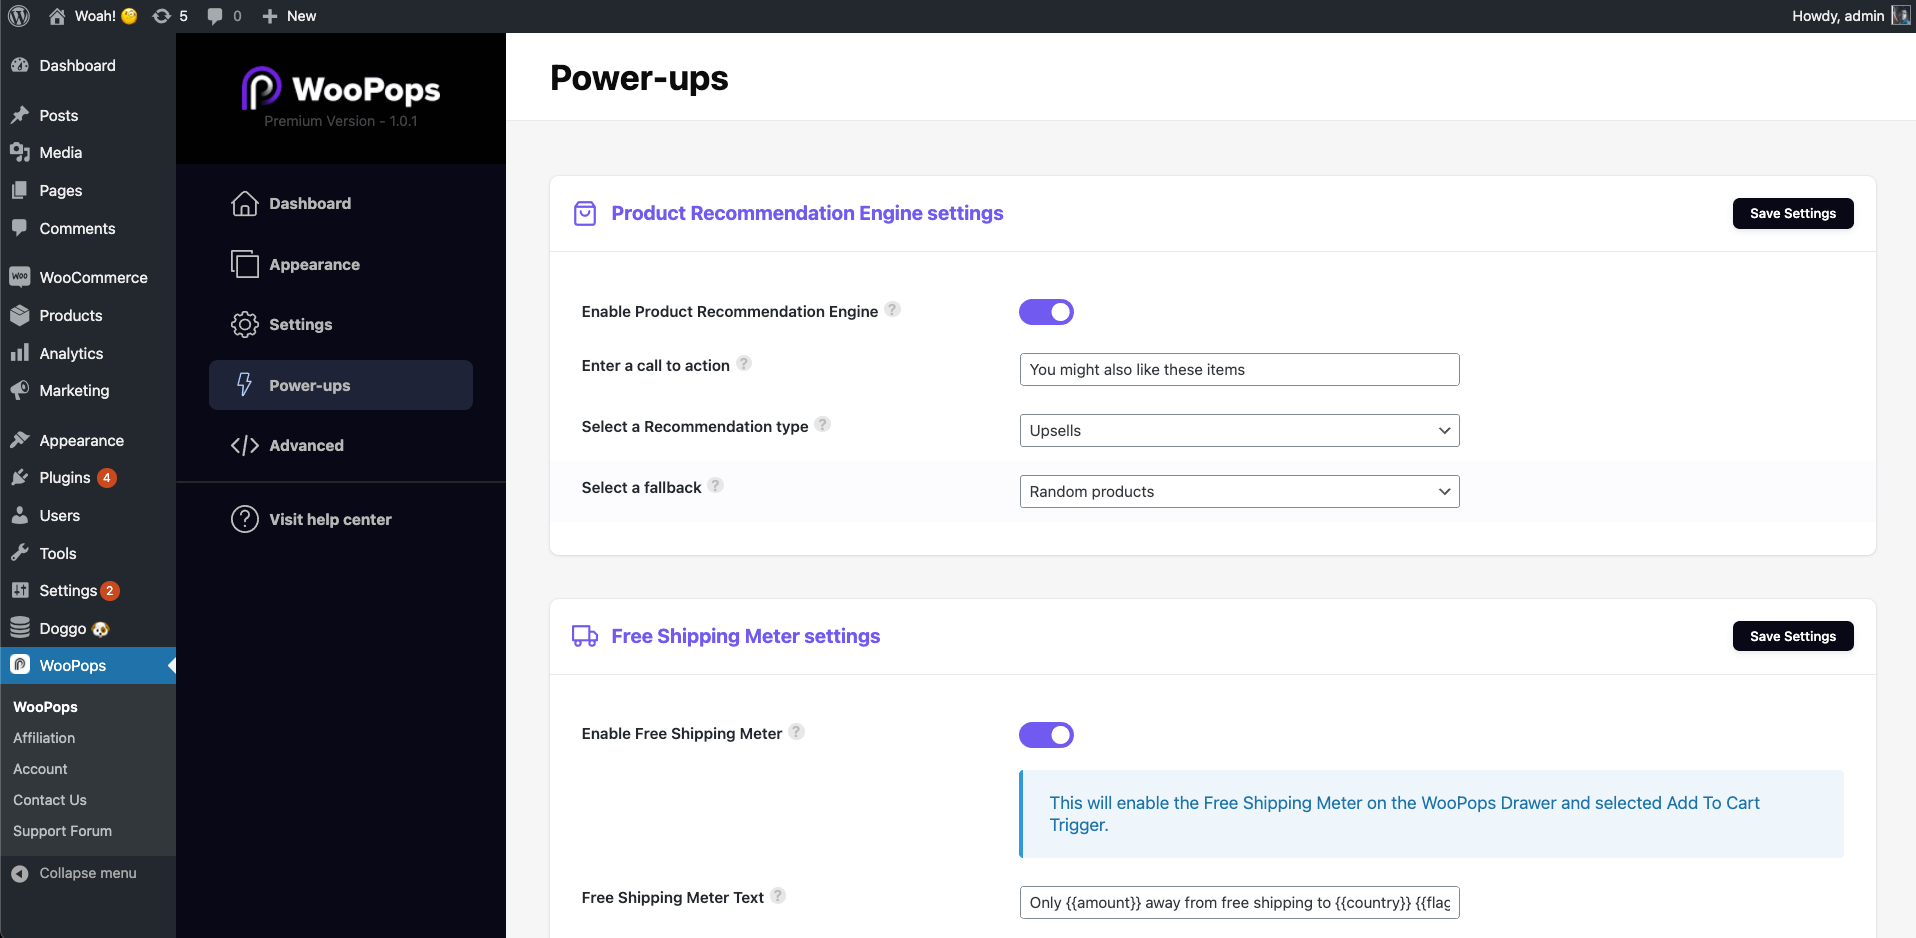Open Contact Us submenu link
The image size is (1916, 938).
pyautogui.click(x=50, y=800)
